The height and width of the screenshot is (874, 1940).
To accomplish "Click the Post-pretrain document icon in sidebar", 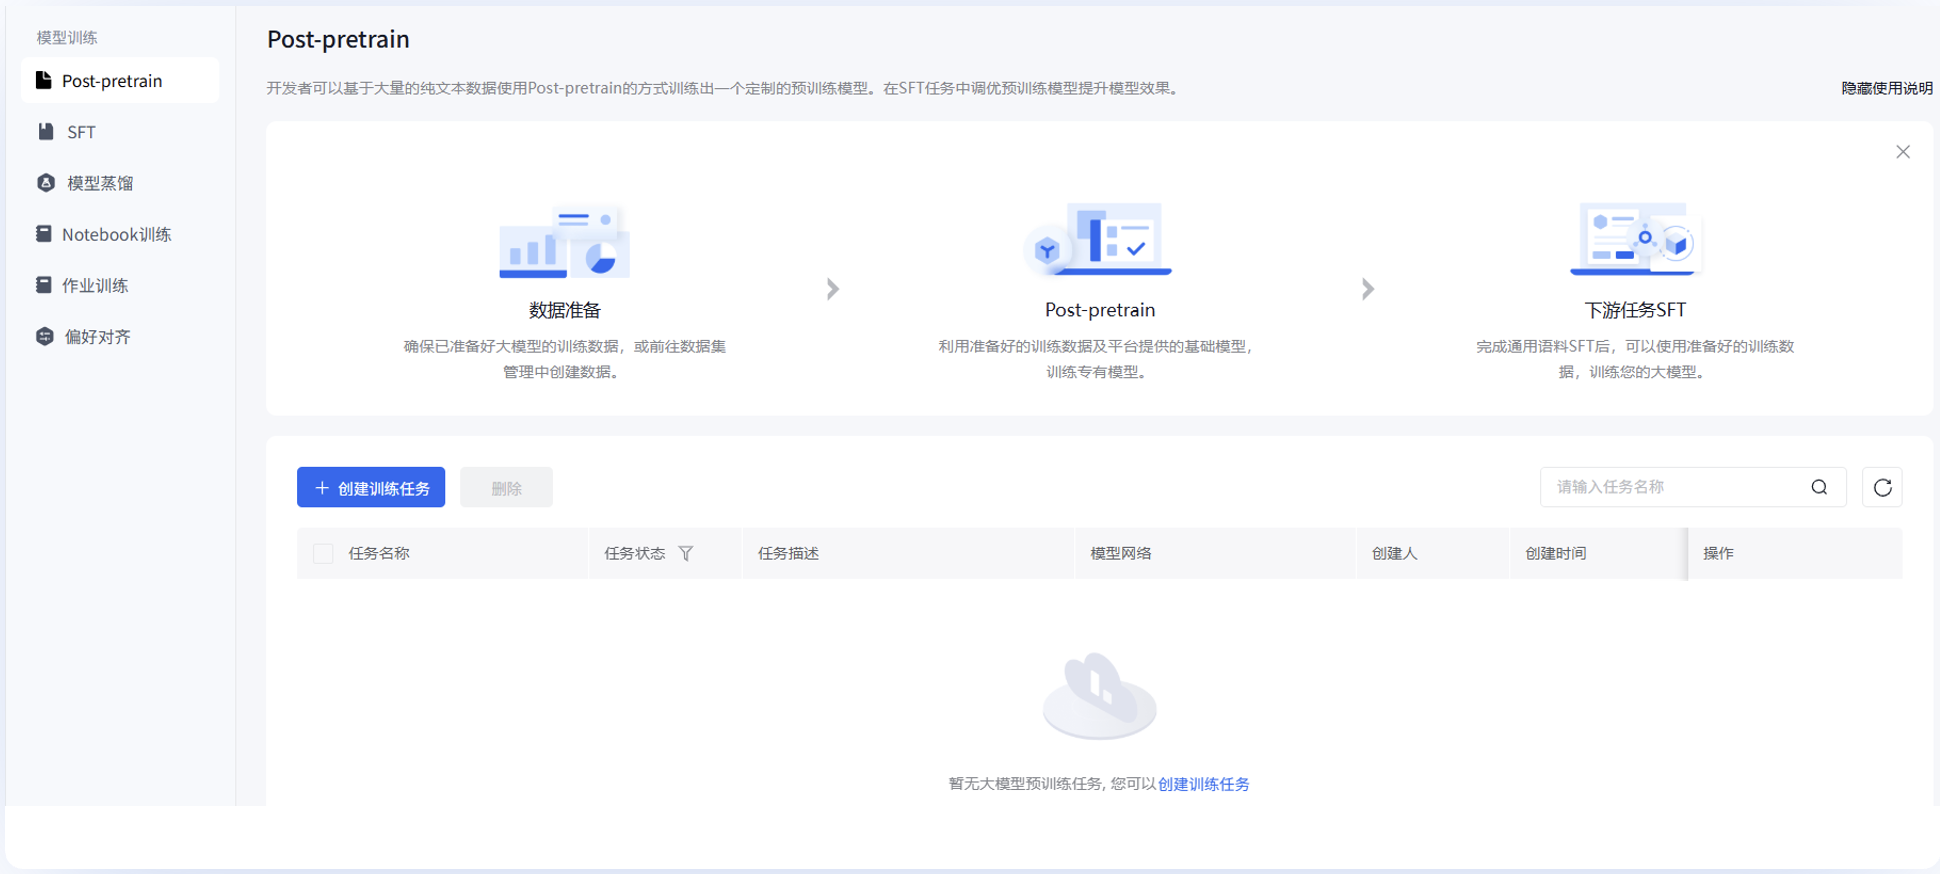I will (44, 80).
